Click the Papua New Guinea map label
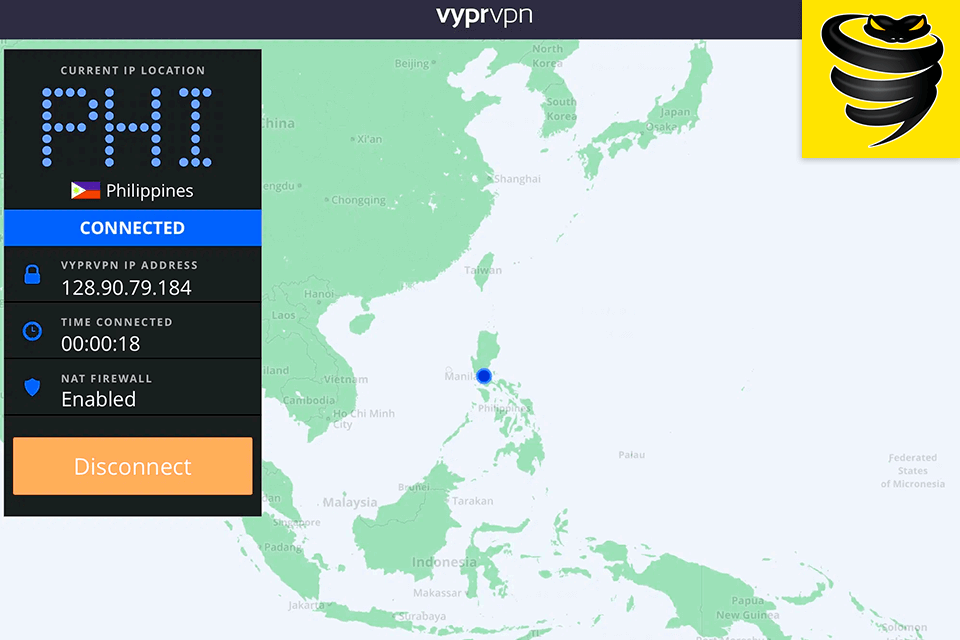 (748, 608)
